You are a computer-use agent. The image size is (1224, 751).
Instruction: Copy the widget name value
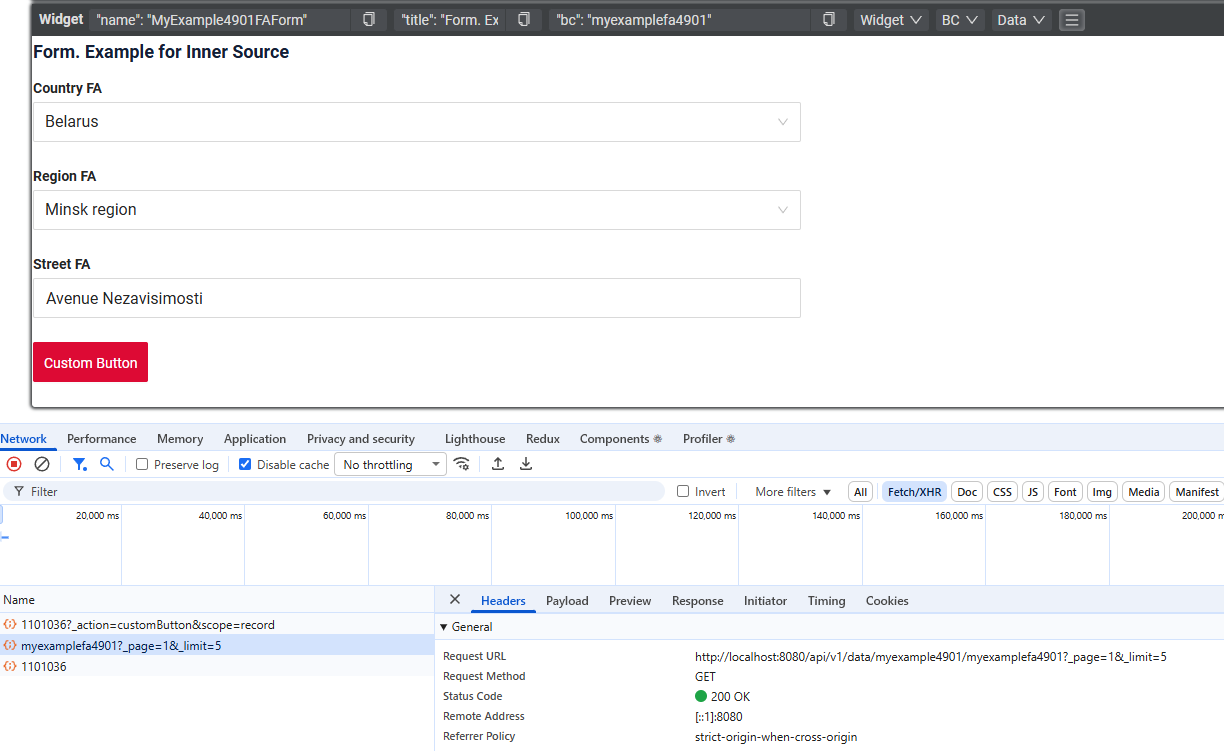coord(369,20)
